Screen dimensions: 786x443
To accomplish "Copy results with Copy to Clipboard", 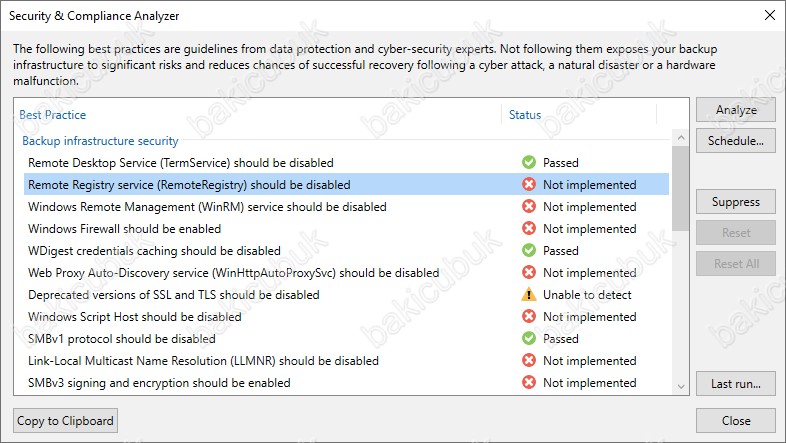I will pos(65,421).
